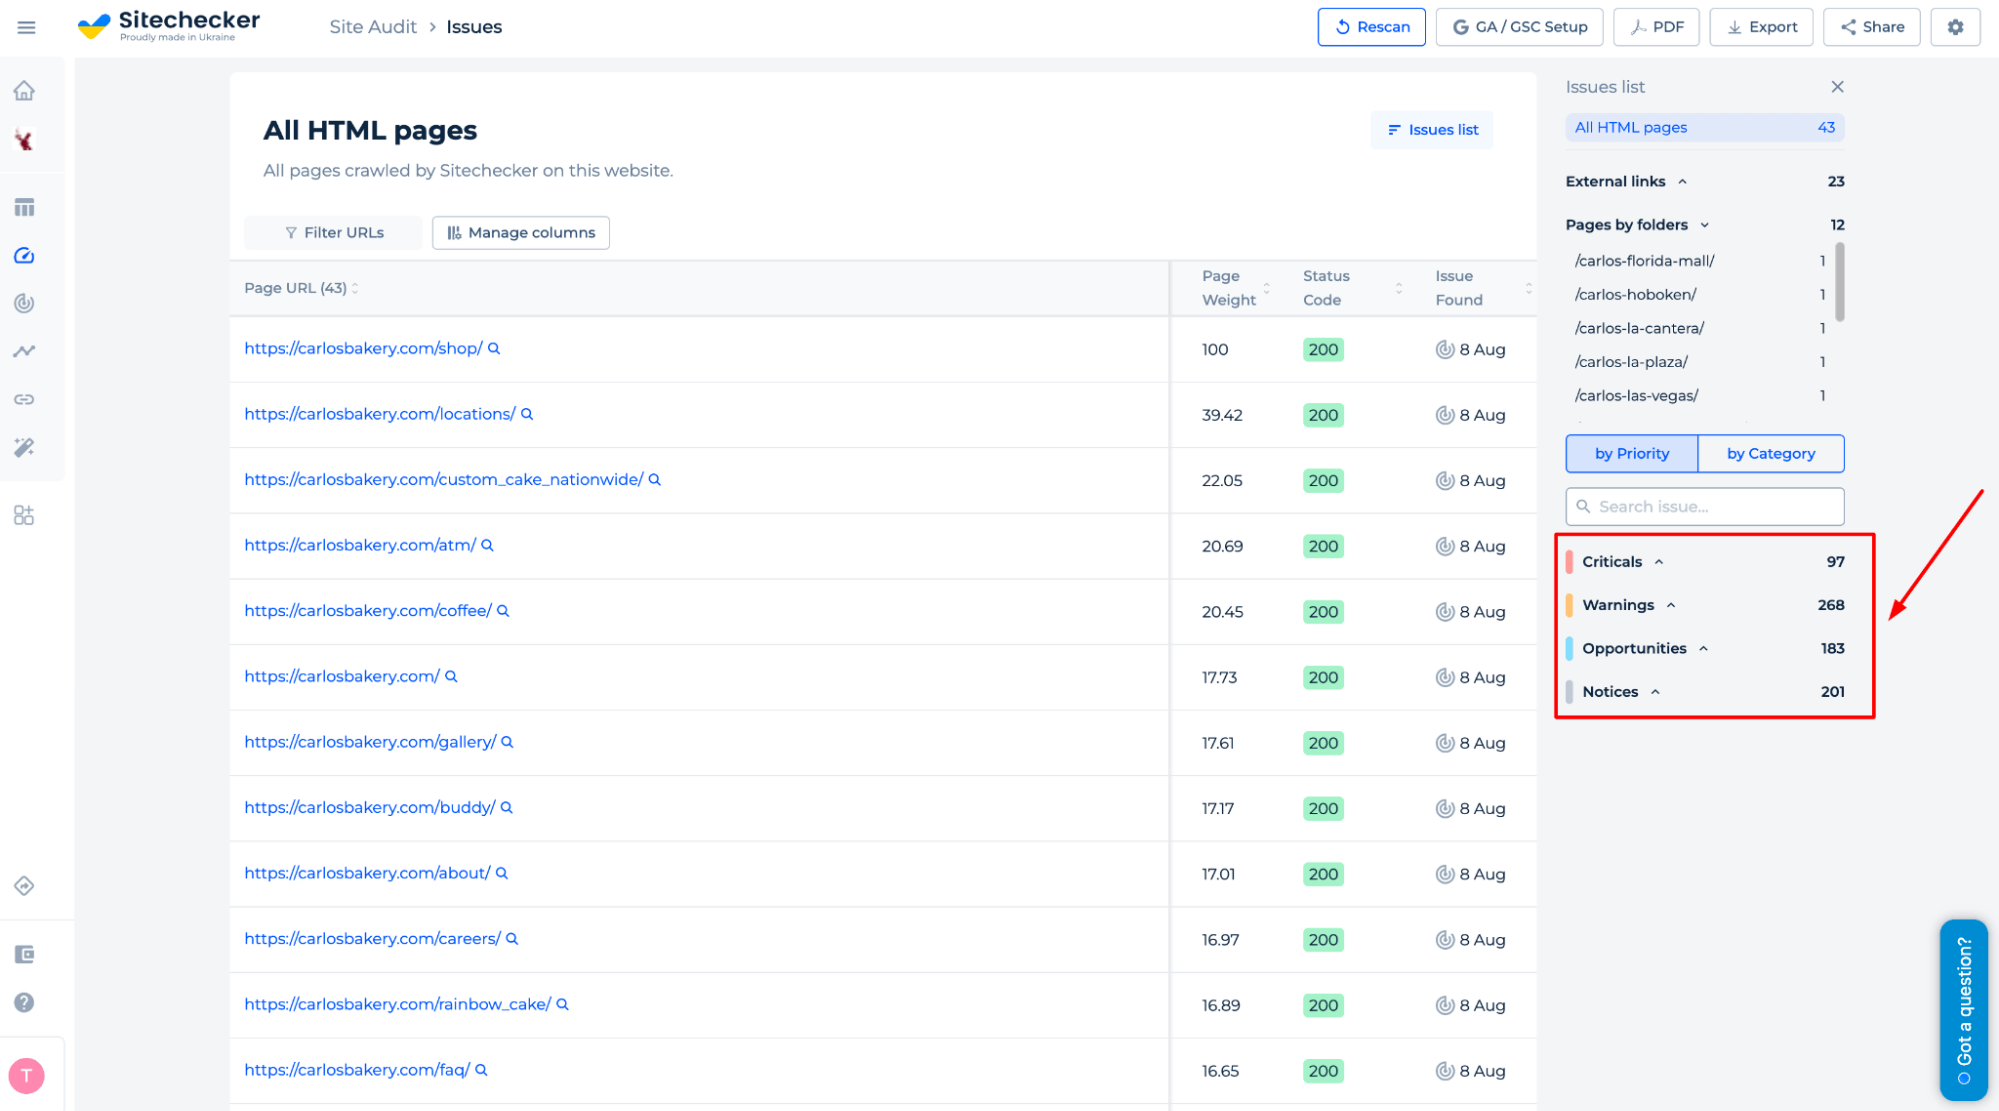The width and height of the screenshot is (1999, 1111).
Task: Click the Share icon button
Action: [x=1874, y=26]
